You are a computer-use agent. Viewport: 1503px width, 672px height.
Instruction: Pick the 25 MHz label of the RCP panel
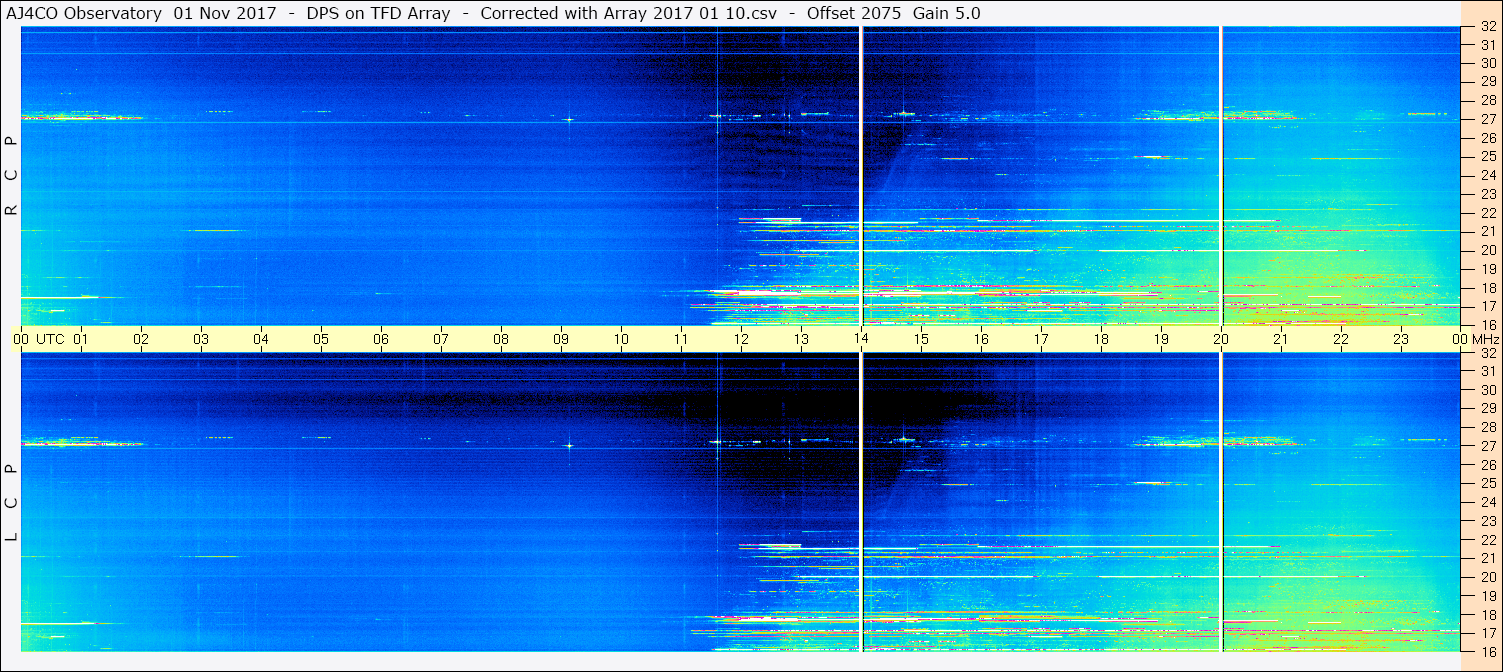pyautogui.click(x=1488, y=156)
